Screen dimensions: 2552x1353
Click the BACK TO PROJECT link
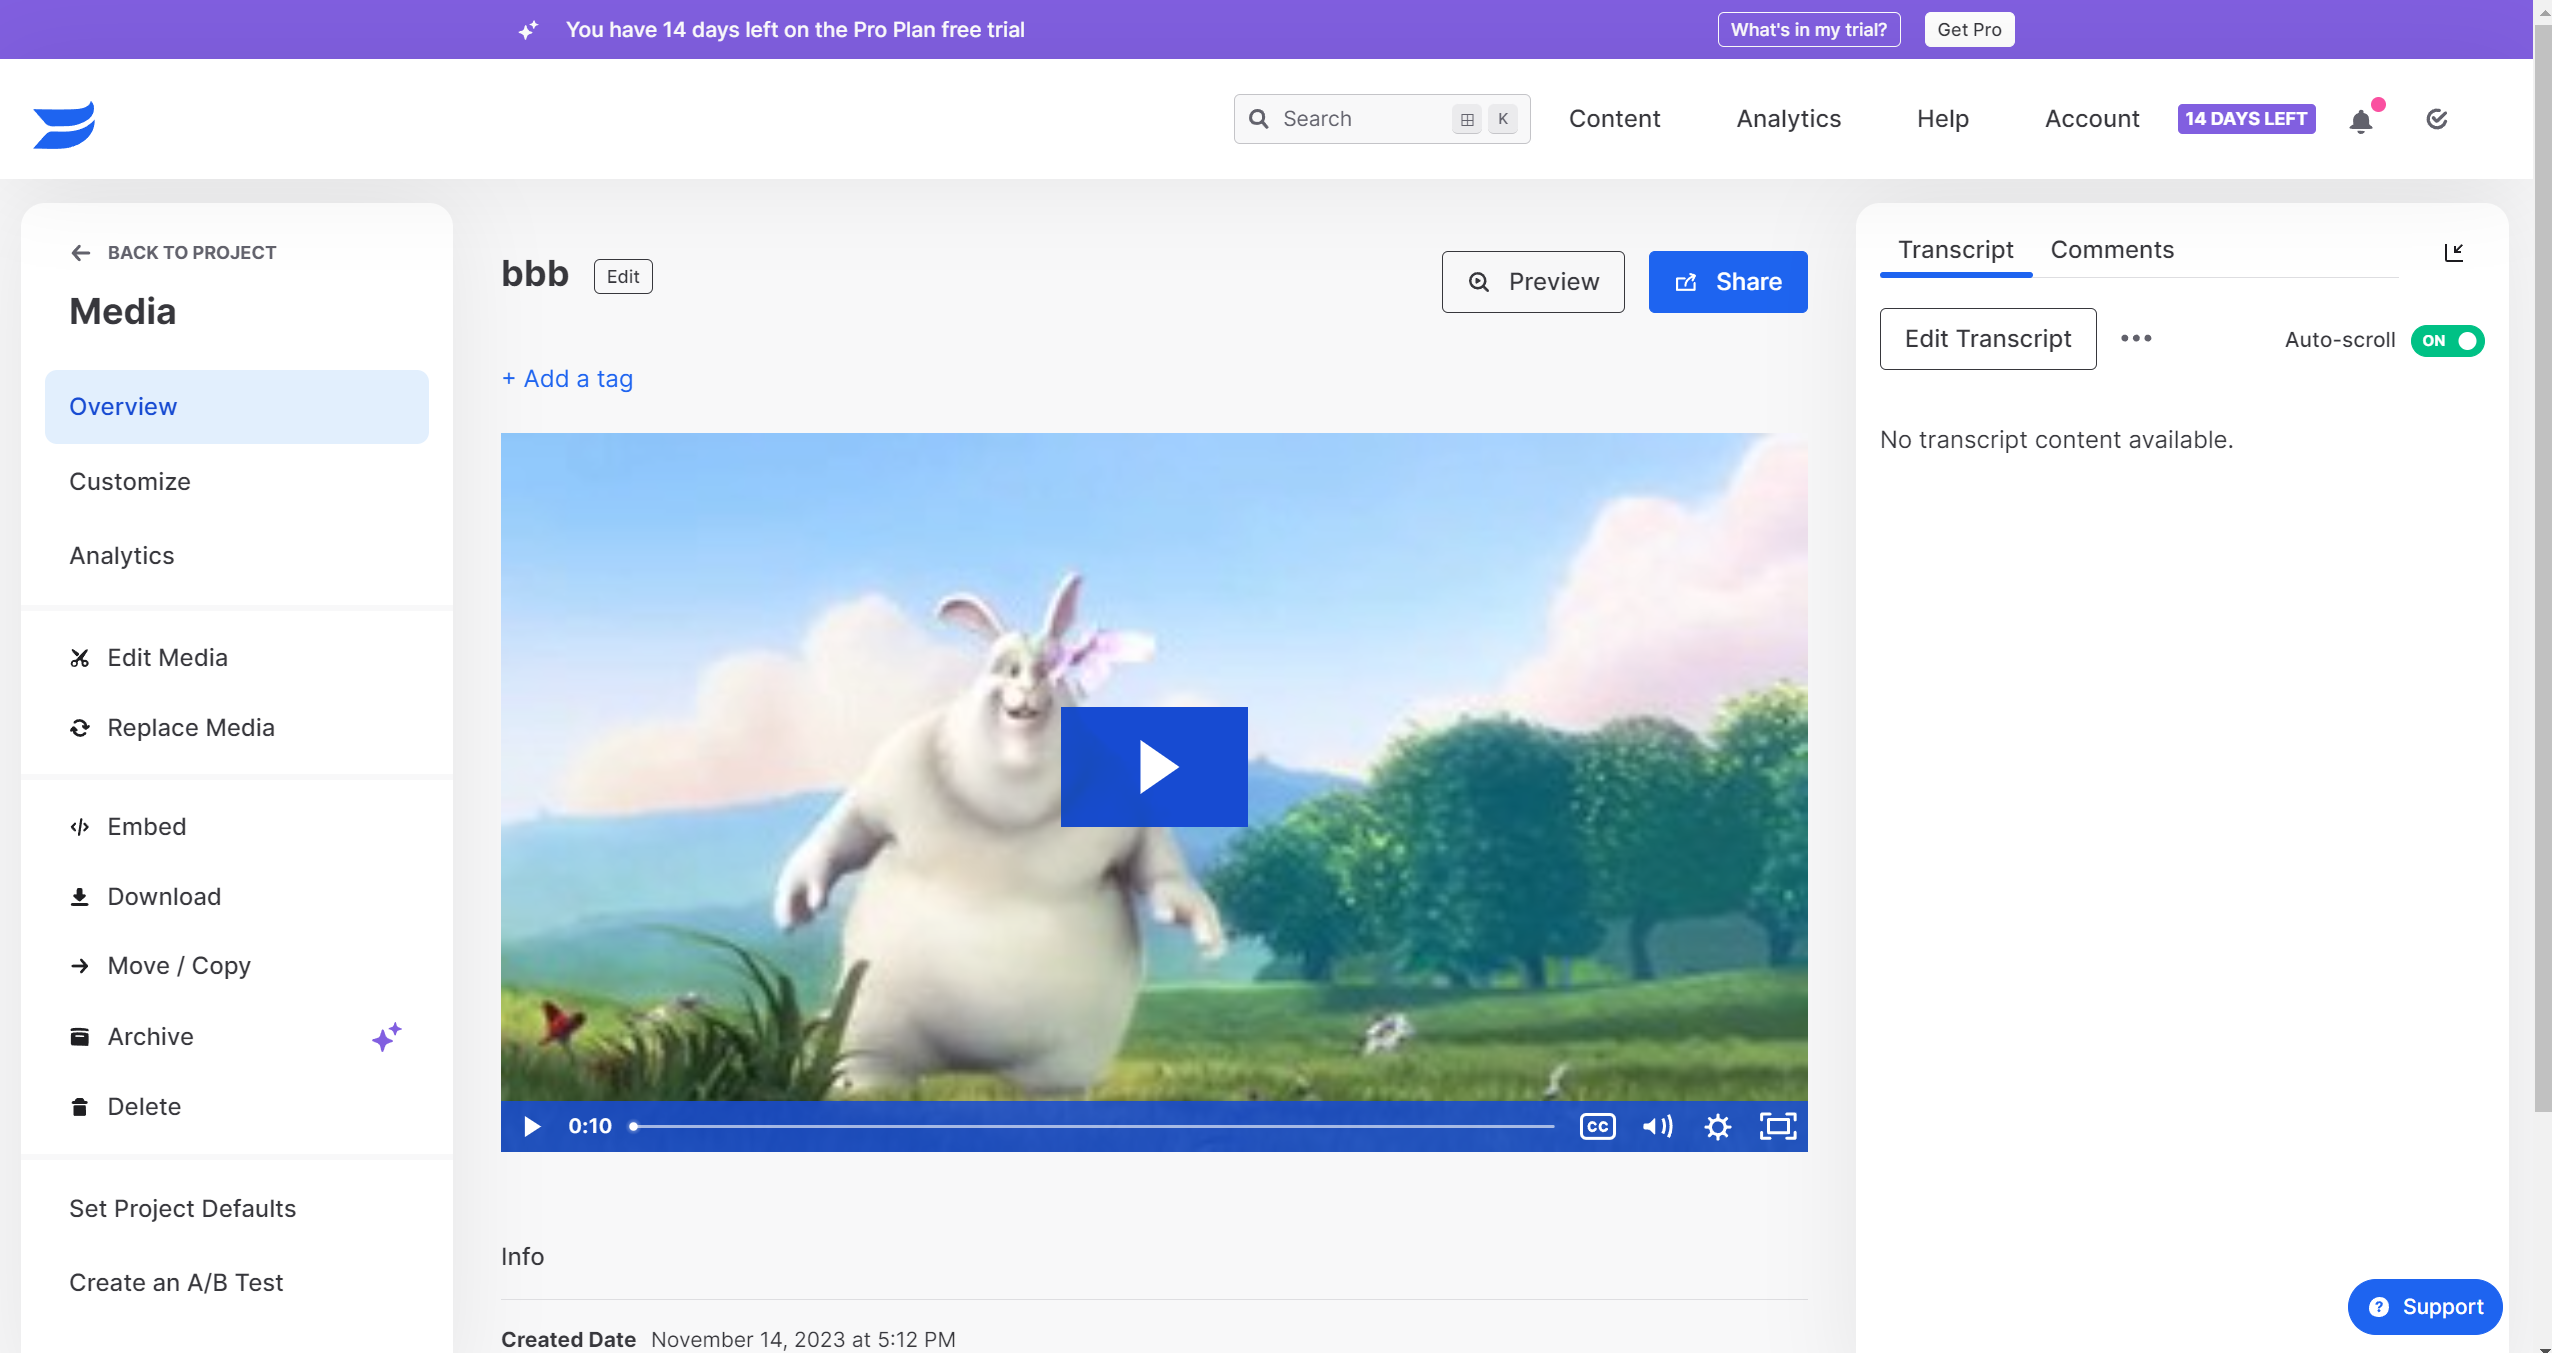[192, 253]
